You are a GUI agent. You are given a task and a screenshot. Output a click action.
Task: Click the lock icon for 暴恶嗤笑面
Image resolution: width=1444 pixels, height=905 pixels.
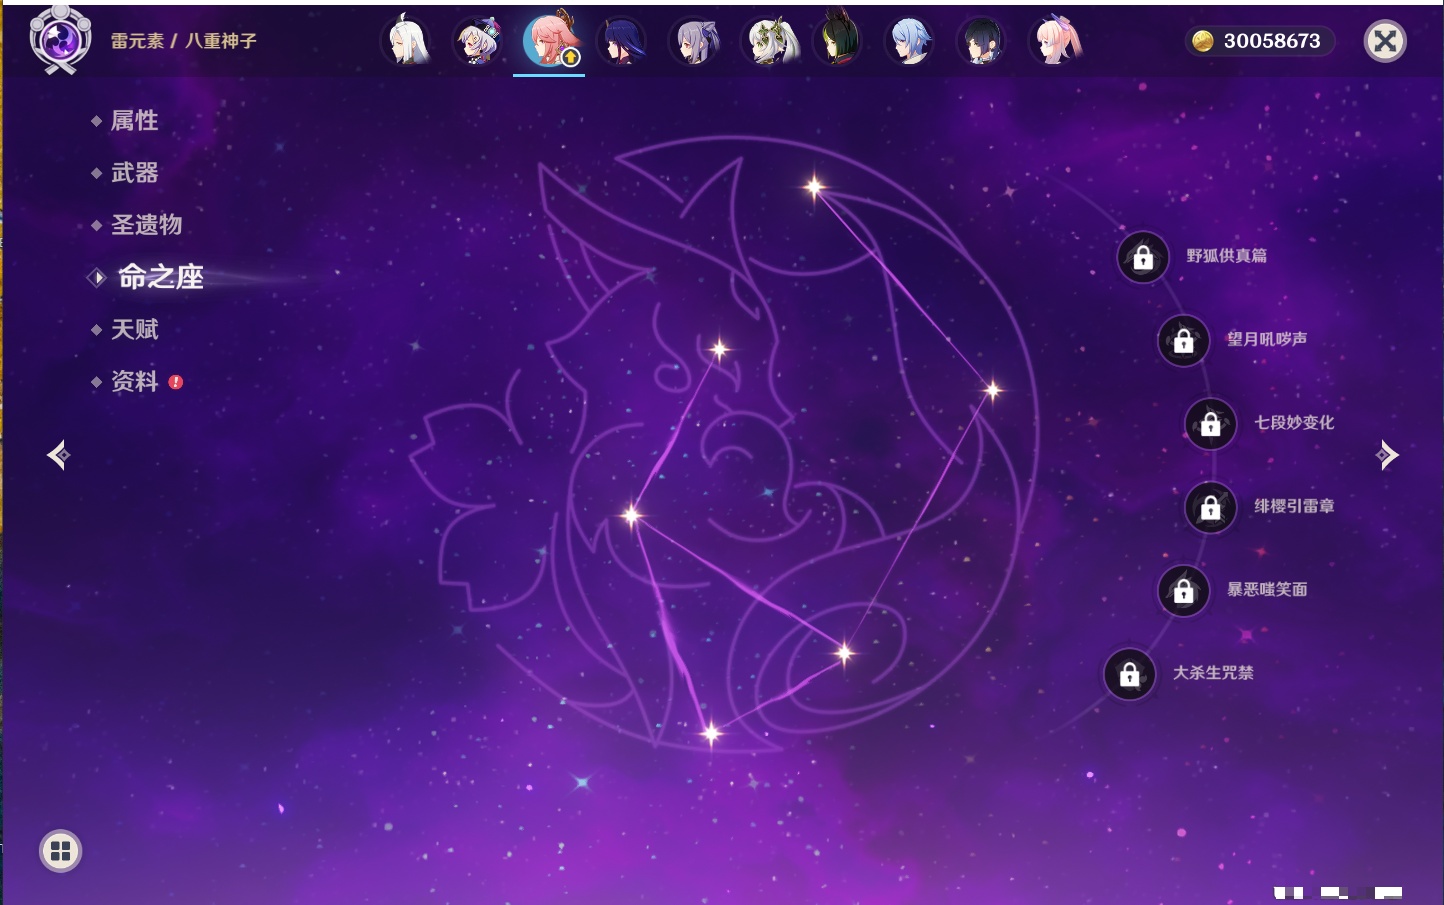[1183, 591]
